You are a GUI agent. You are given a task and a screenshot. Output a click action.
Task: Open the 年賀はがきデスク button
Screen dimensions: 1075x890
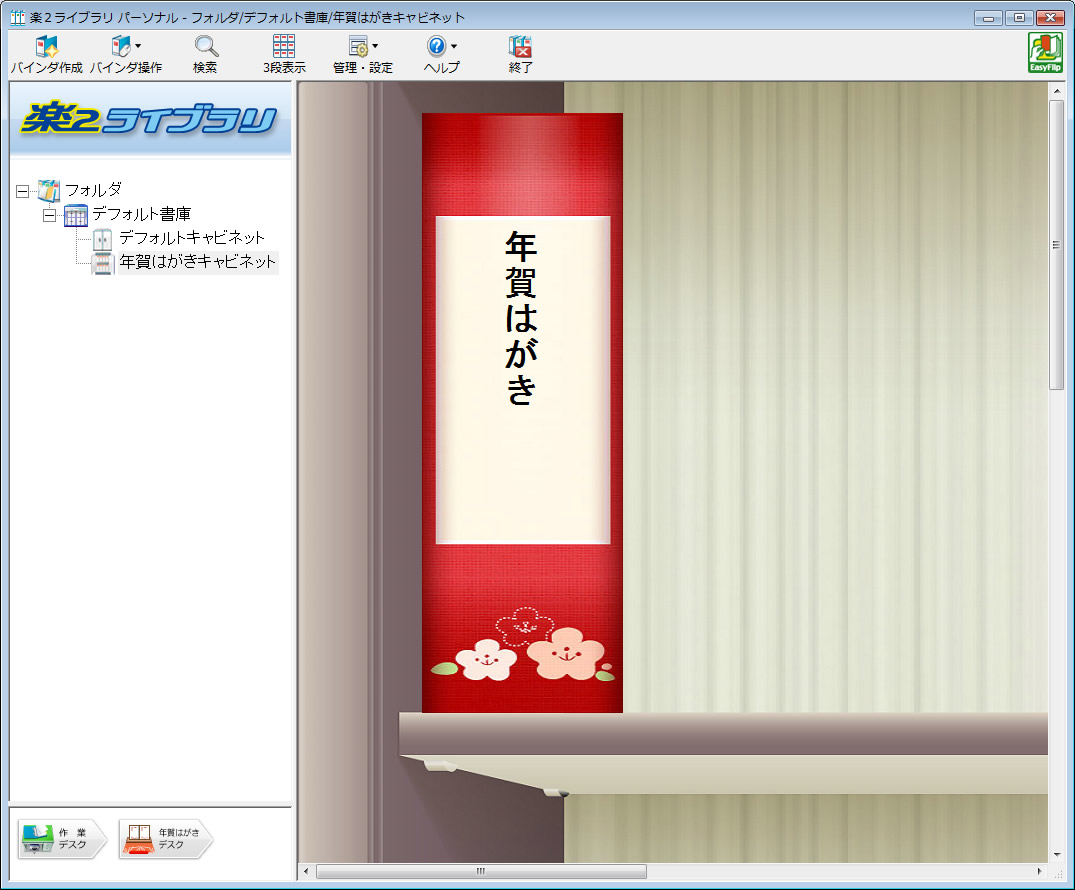(165, 839)
